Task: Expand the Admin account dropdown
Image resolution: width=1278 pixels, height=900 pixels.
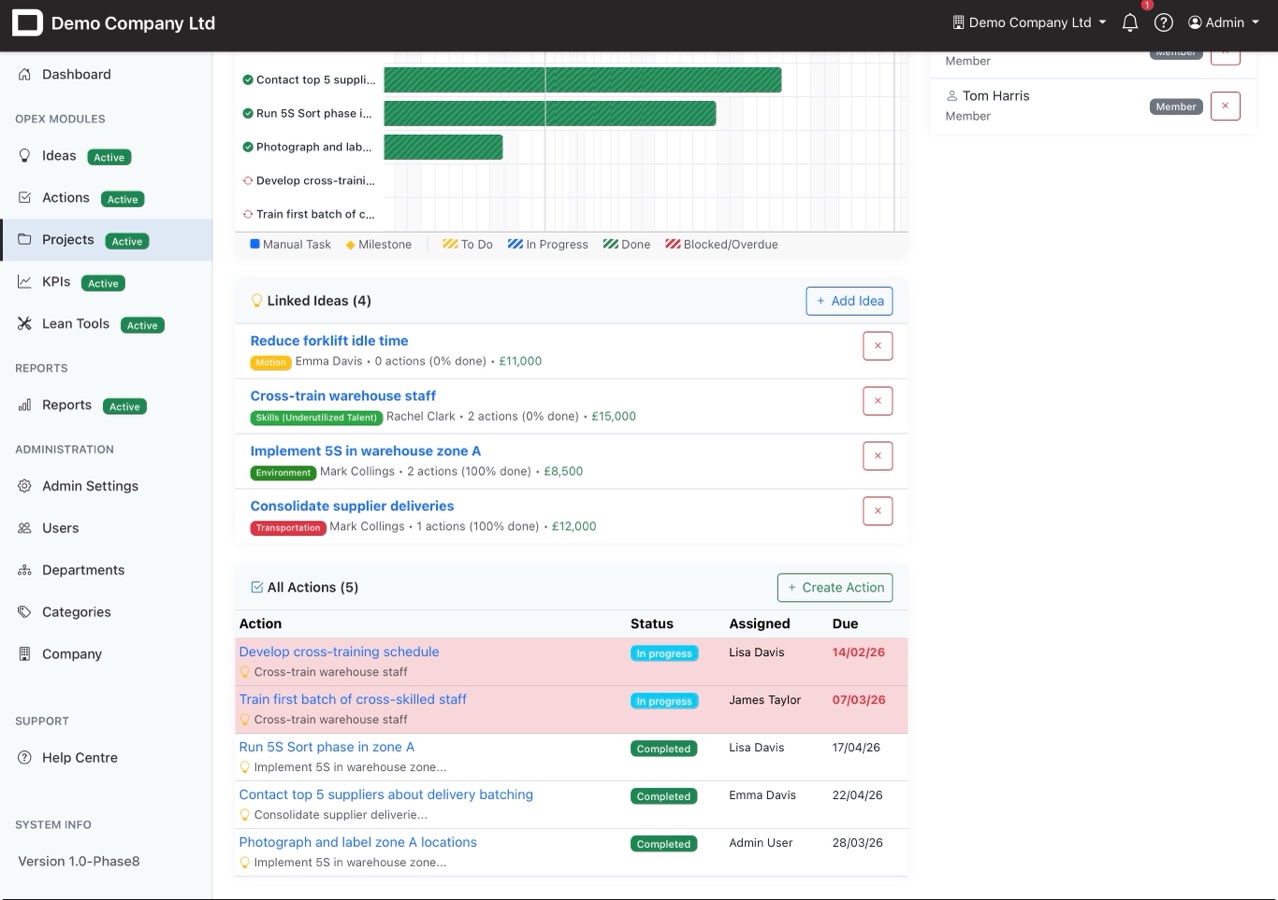Action: pos(1222,22)
